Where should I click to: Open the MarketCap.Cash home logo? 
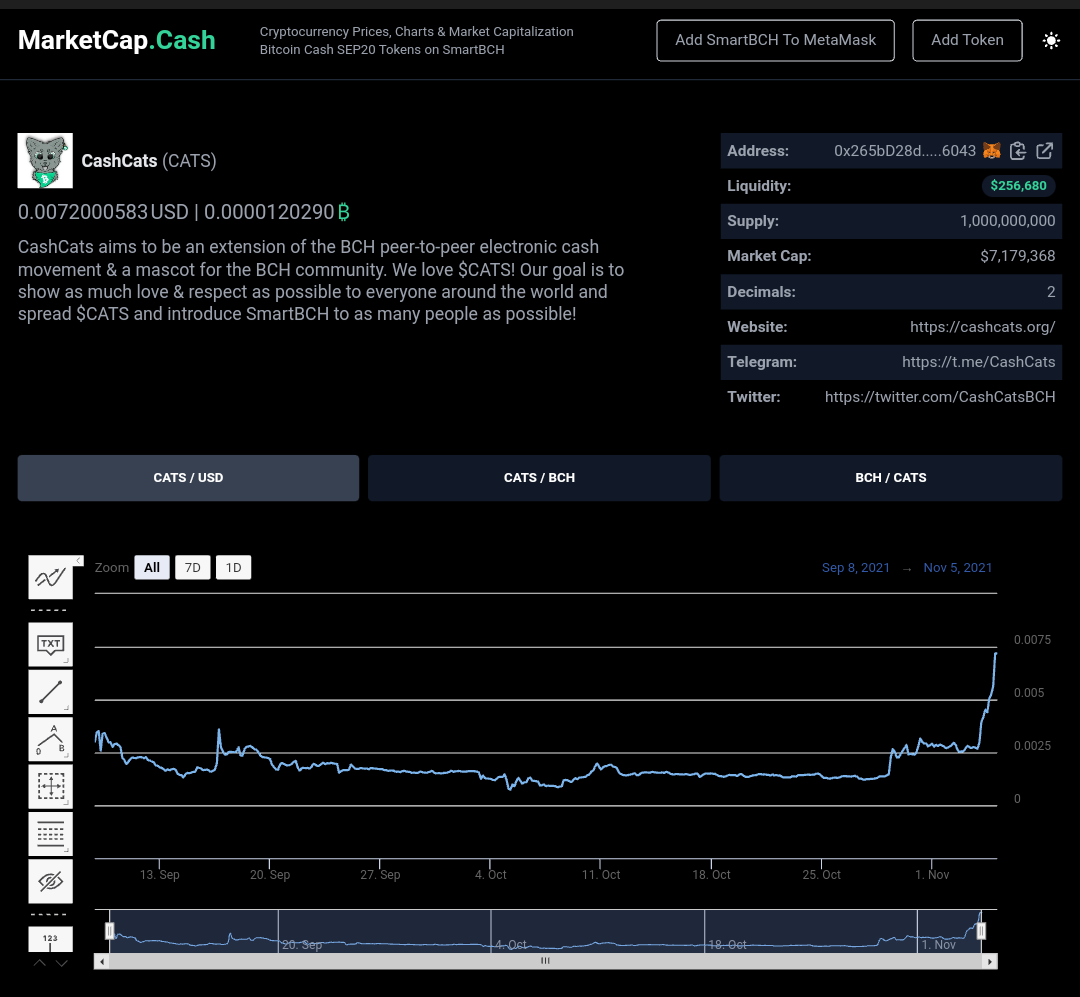[116, 40]
